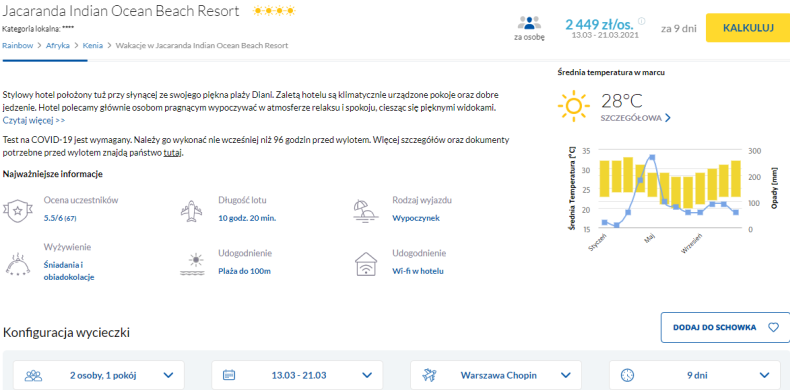Image resolution: width=790 pixels, height=390 pixels.
Task: Open the '9 dni' duration dropdown
Action: [695, 375]
